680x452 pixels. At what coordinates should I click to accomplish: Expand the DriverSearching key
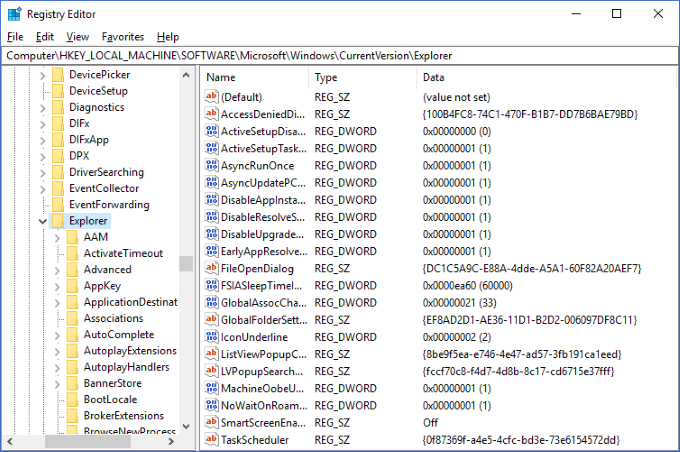(x=42, y=173)
